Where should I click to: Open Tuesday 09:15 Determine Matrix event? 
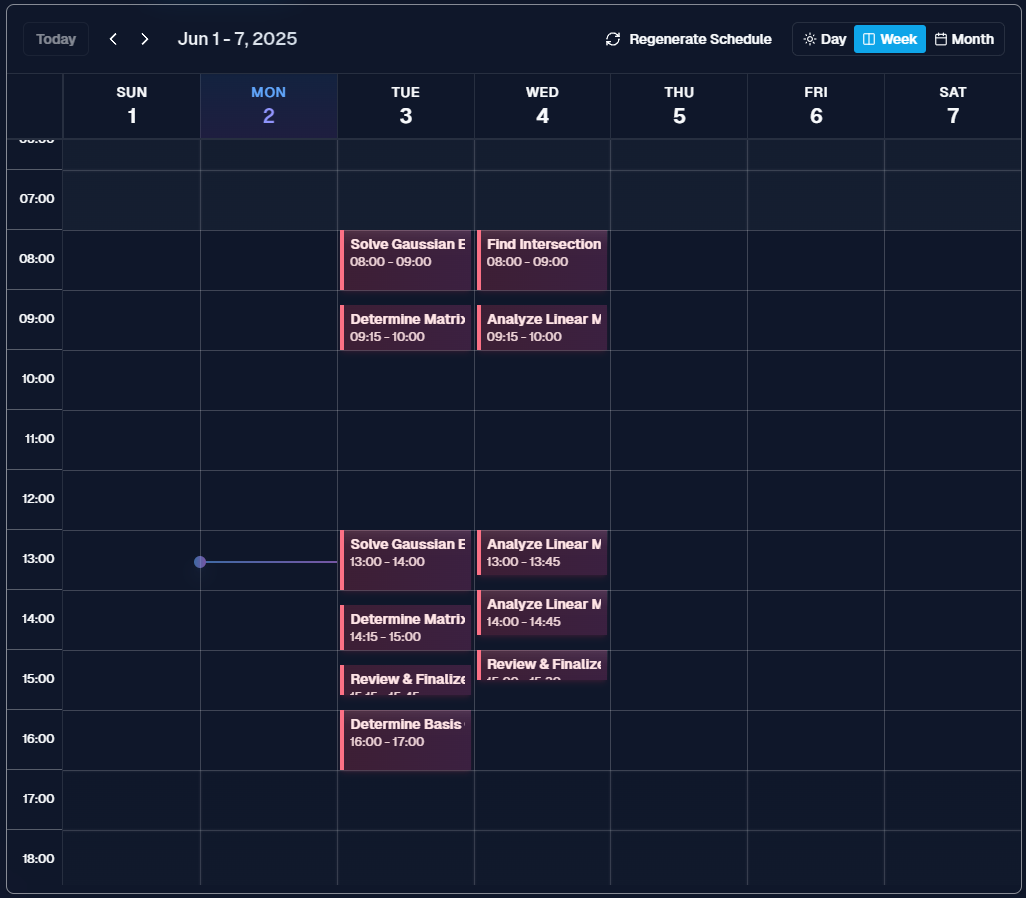point(406,328)
